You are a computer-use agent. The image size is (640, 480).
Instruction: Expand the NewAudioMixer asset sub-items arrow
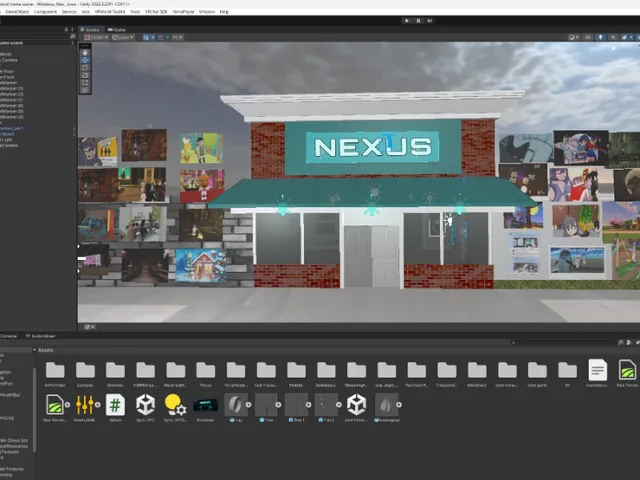pos(98,404)
